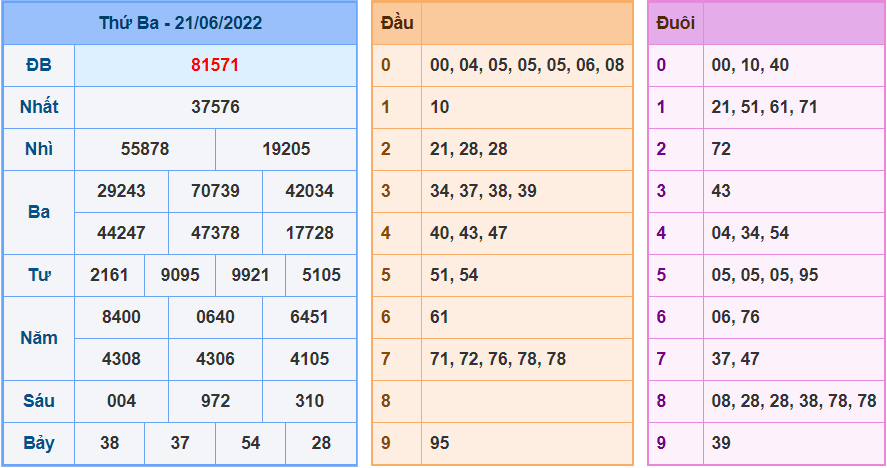This screenshot has width=887, height=468.
Task: Click fifth prize number 4105
Action: (309, 359)
